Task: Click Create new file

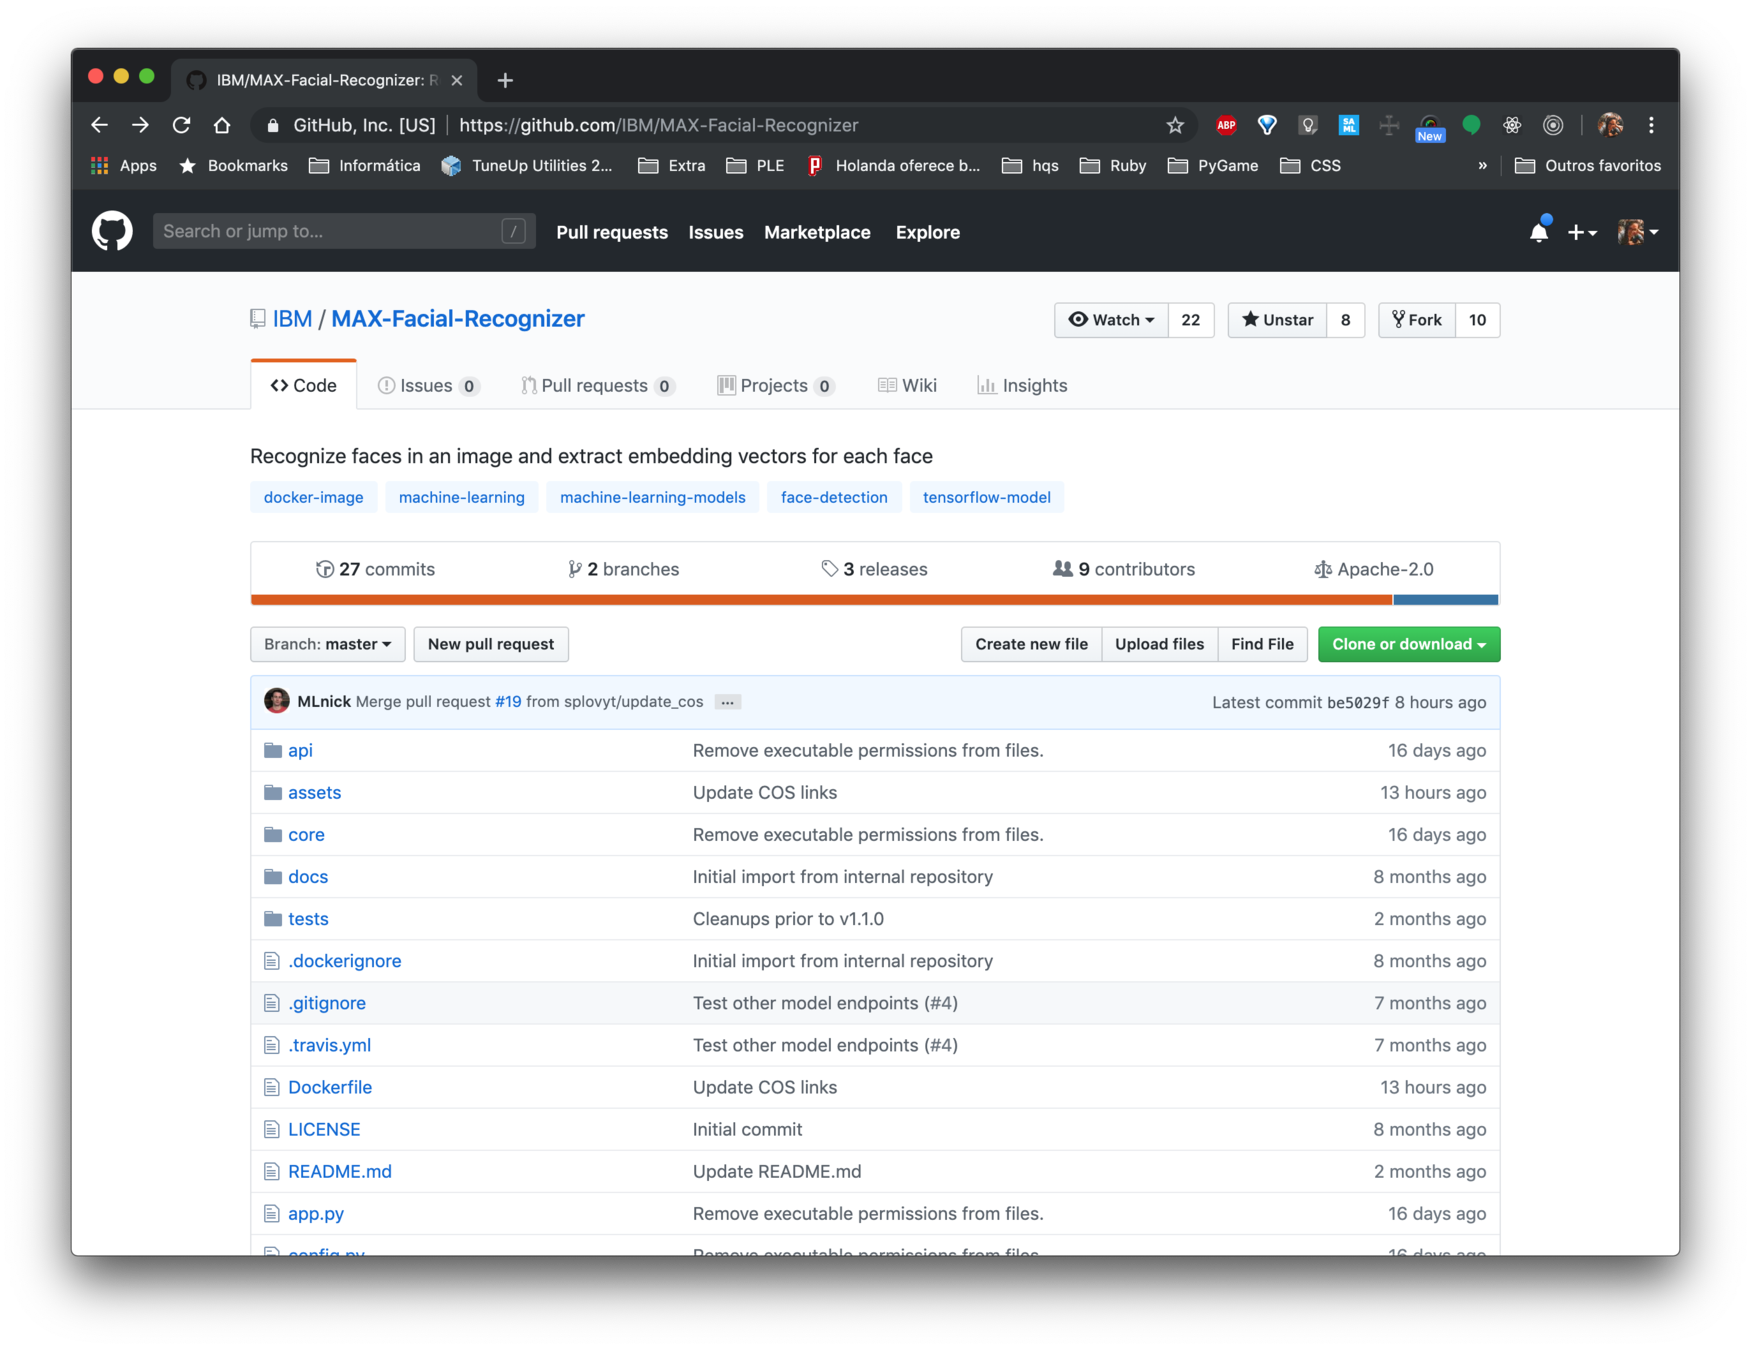Action: click(x=1031, y=644)
